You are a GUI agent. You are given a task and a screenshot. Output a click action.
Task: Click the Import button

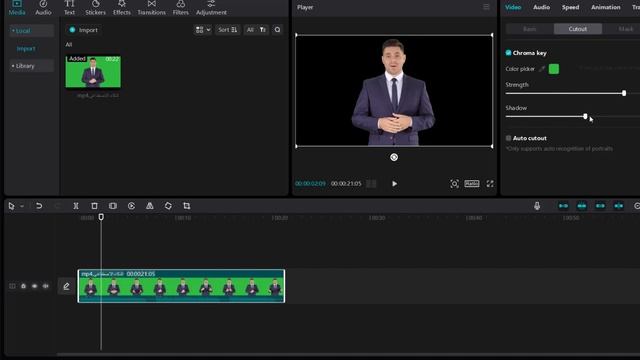pyautogui.click(x=83, y=30)
